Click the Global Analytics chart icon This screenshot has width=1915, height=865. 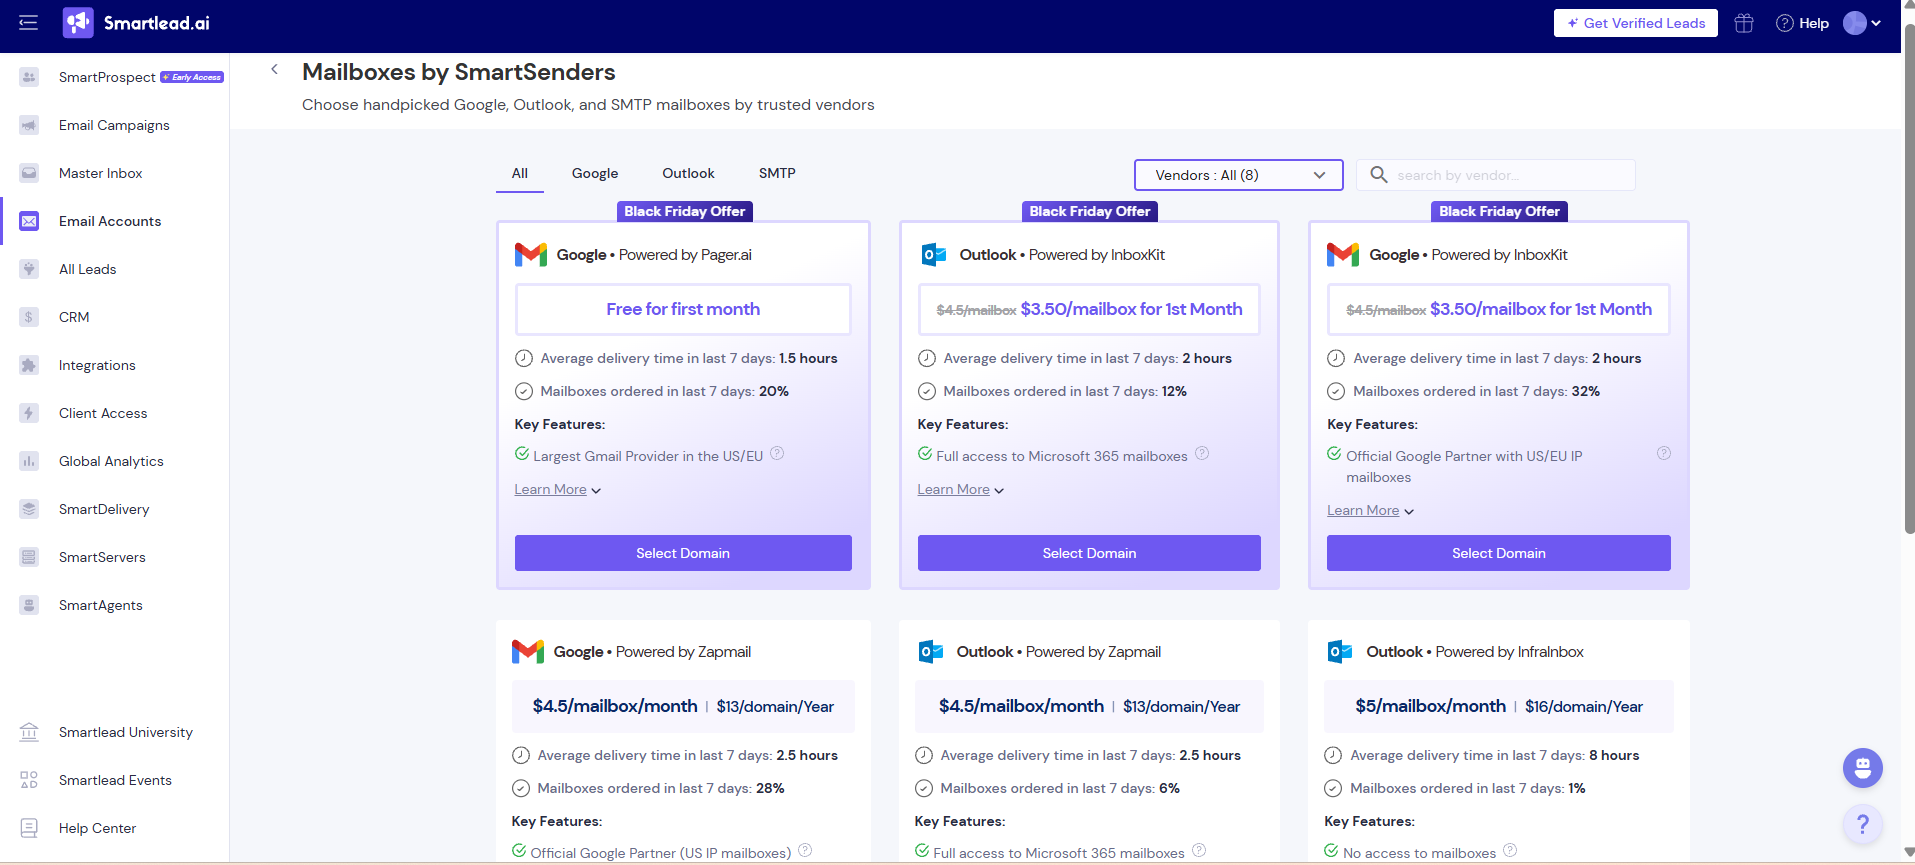[x=29, y=461]
